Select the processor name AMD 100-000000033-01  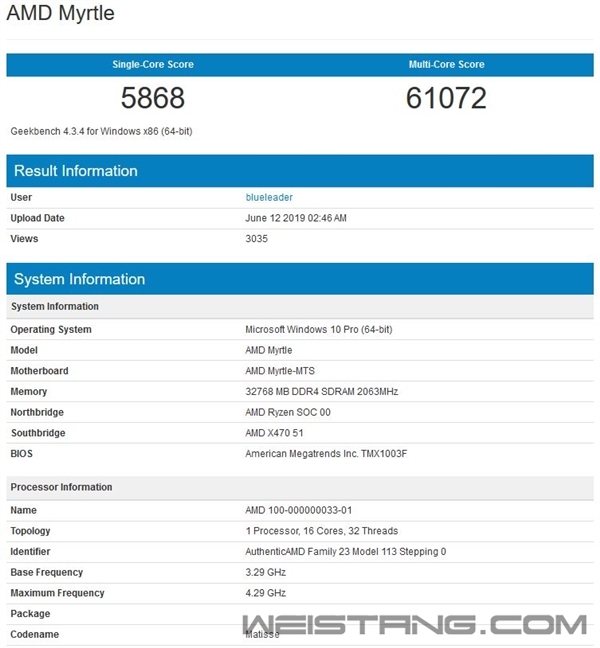click(x=300, y=510)
